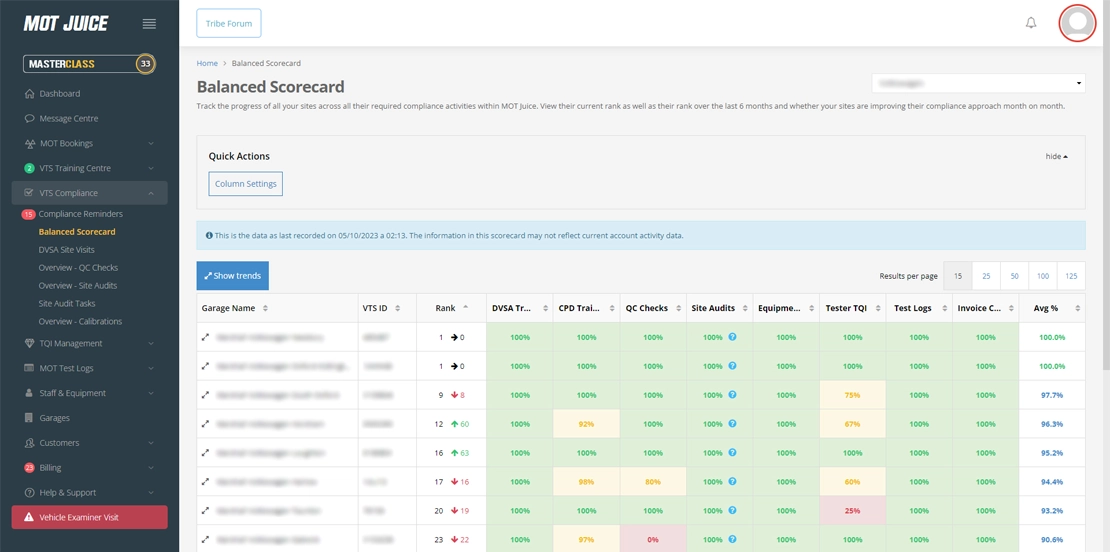
Task: Click the VTS Training Centre badge icon
Action: [x=29, y=168]
